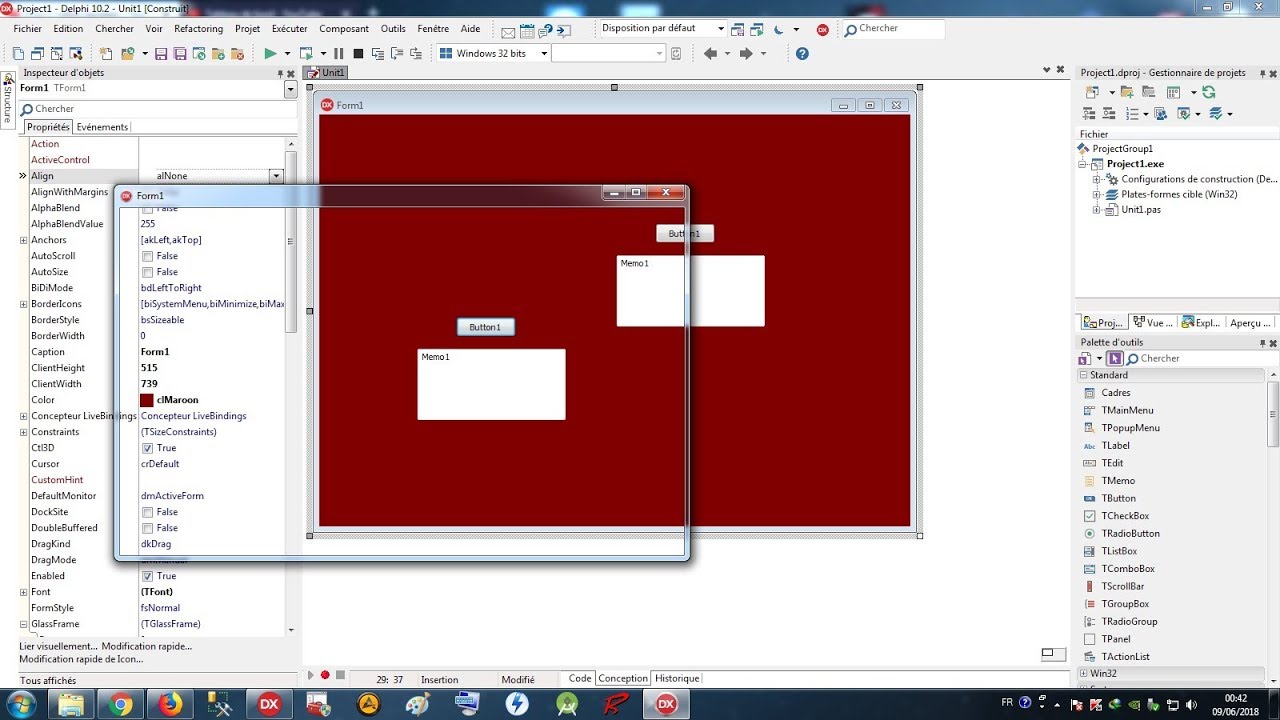Uncheck the Enabled property checkbox

(x=147, y=576)
